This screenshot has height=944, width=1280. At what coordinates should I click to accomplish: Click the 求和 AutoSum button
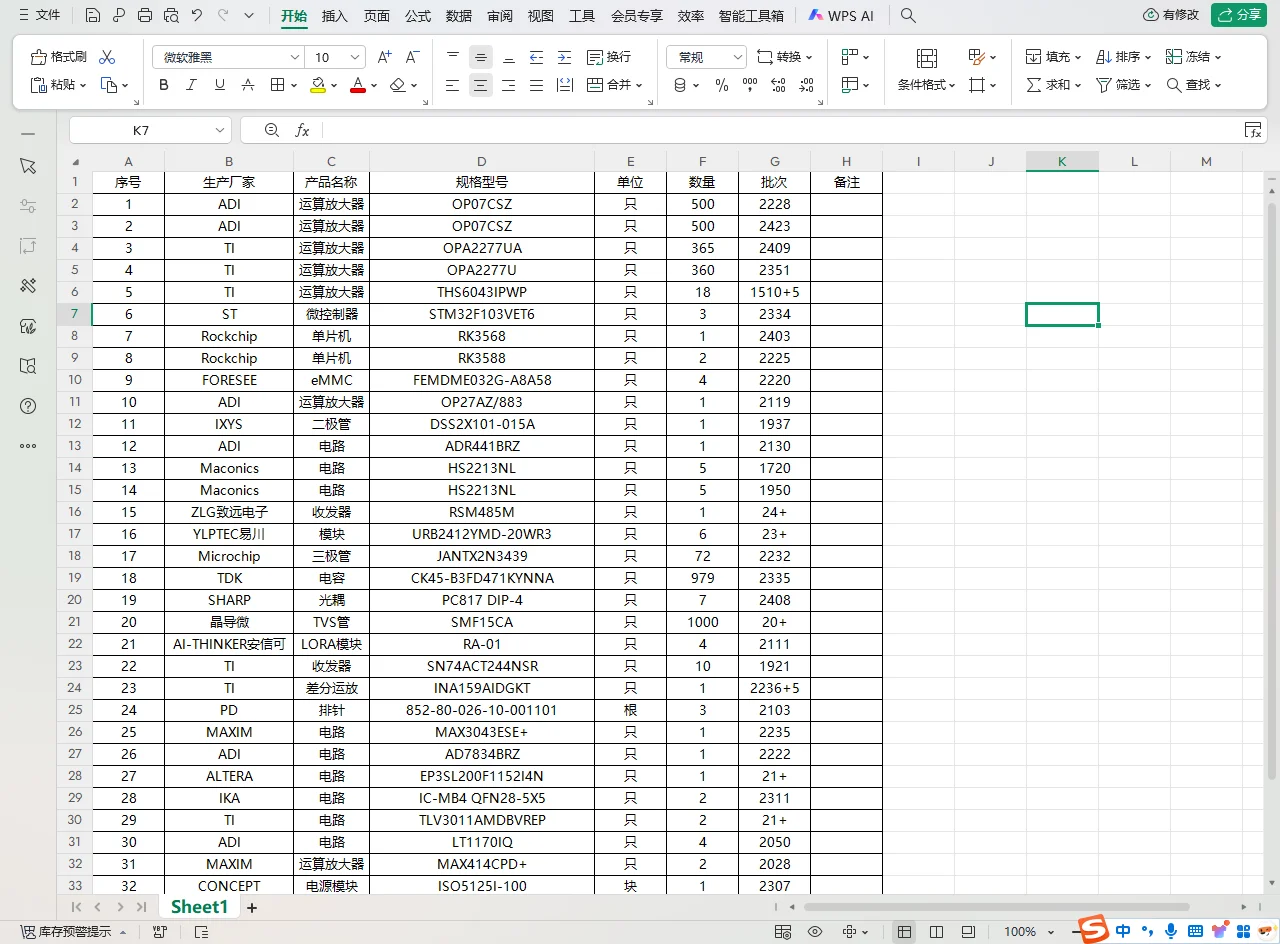click(x=1054, y=85)
